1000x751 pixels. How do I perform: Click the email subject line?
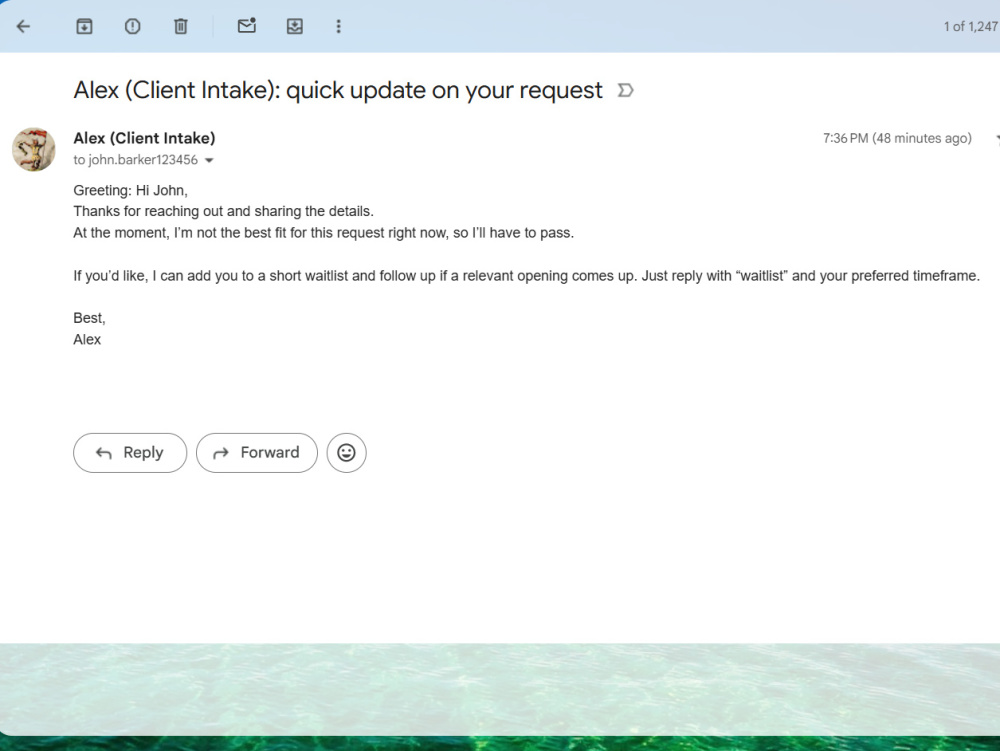point(338,91)
